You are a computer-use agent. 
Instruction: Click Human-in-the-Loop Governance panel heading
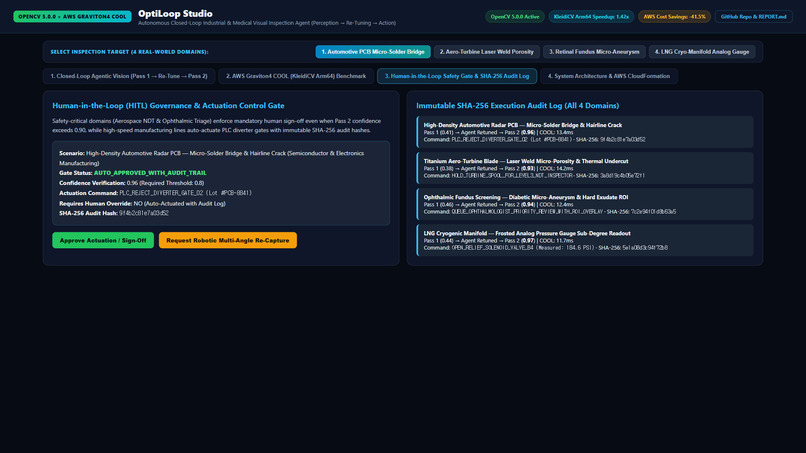pos(168,105)
